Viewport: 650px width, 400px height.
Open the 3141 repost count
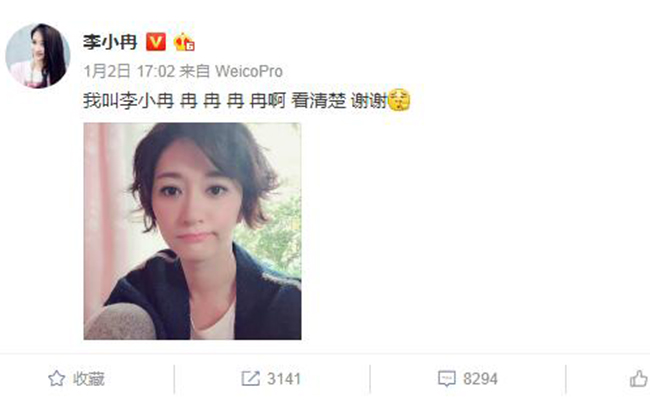(x=284, y=379)
